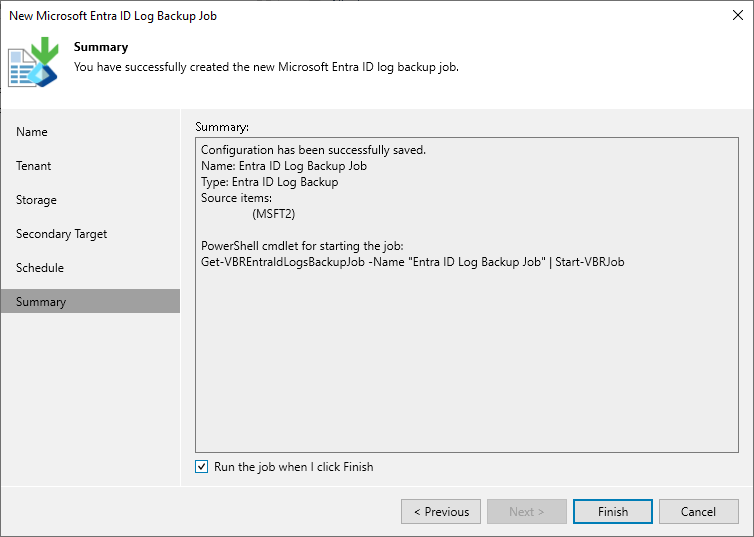Image resolution: width=754 pixels, height=537 pixels.
Task: Select the Summary step in sidebar
Action: click(90, 301)
